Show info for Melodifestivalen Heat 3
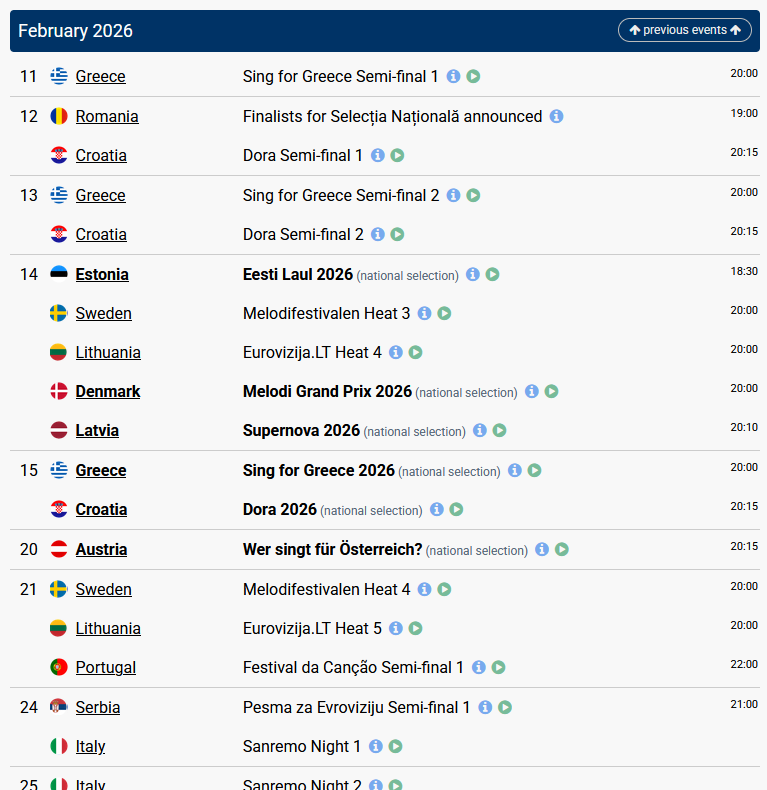Screen dimensions: 767x790 424,313
